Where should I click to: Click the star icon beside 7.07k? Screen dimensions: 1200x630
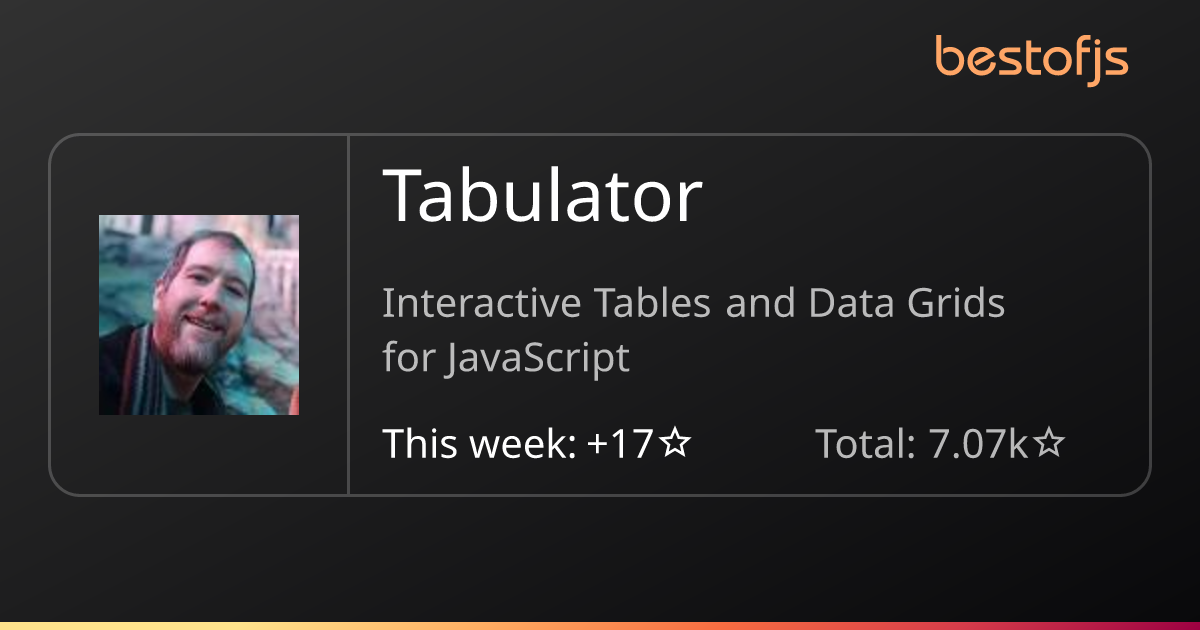[x=1048, y=443]
